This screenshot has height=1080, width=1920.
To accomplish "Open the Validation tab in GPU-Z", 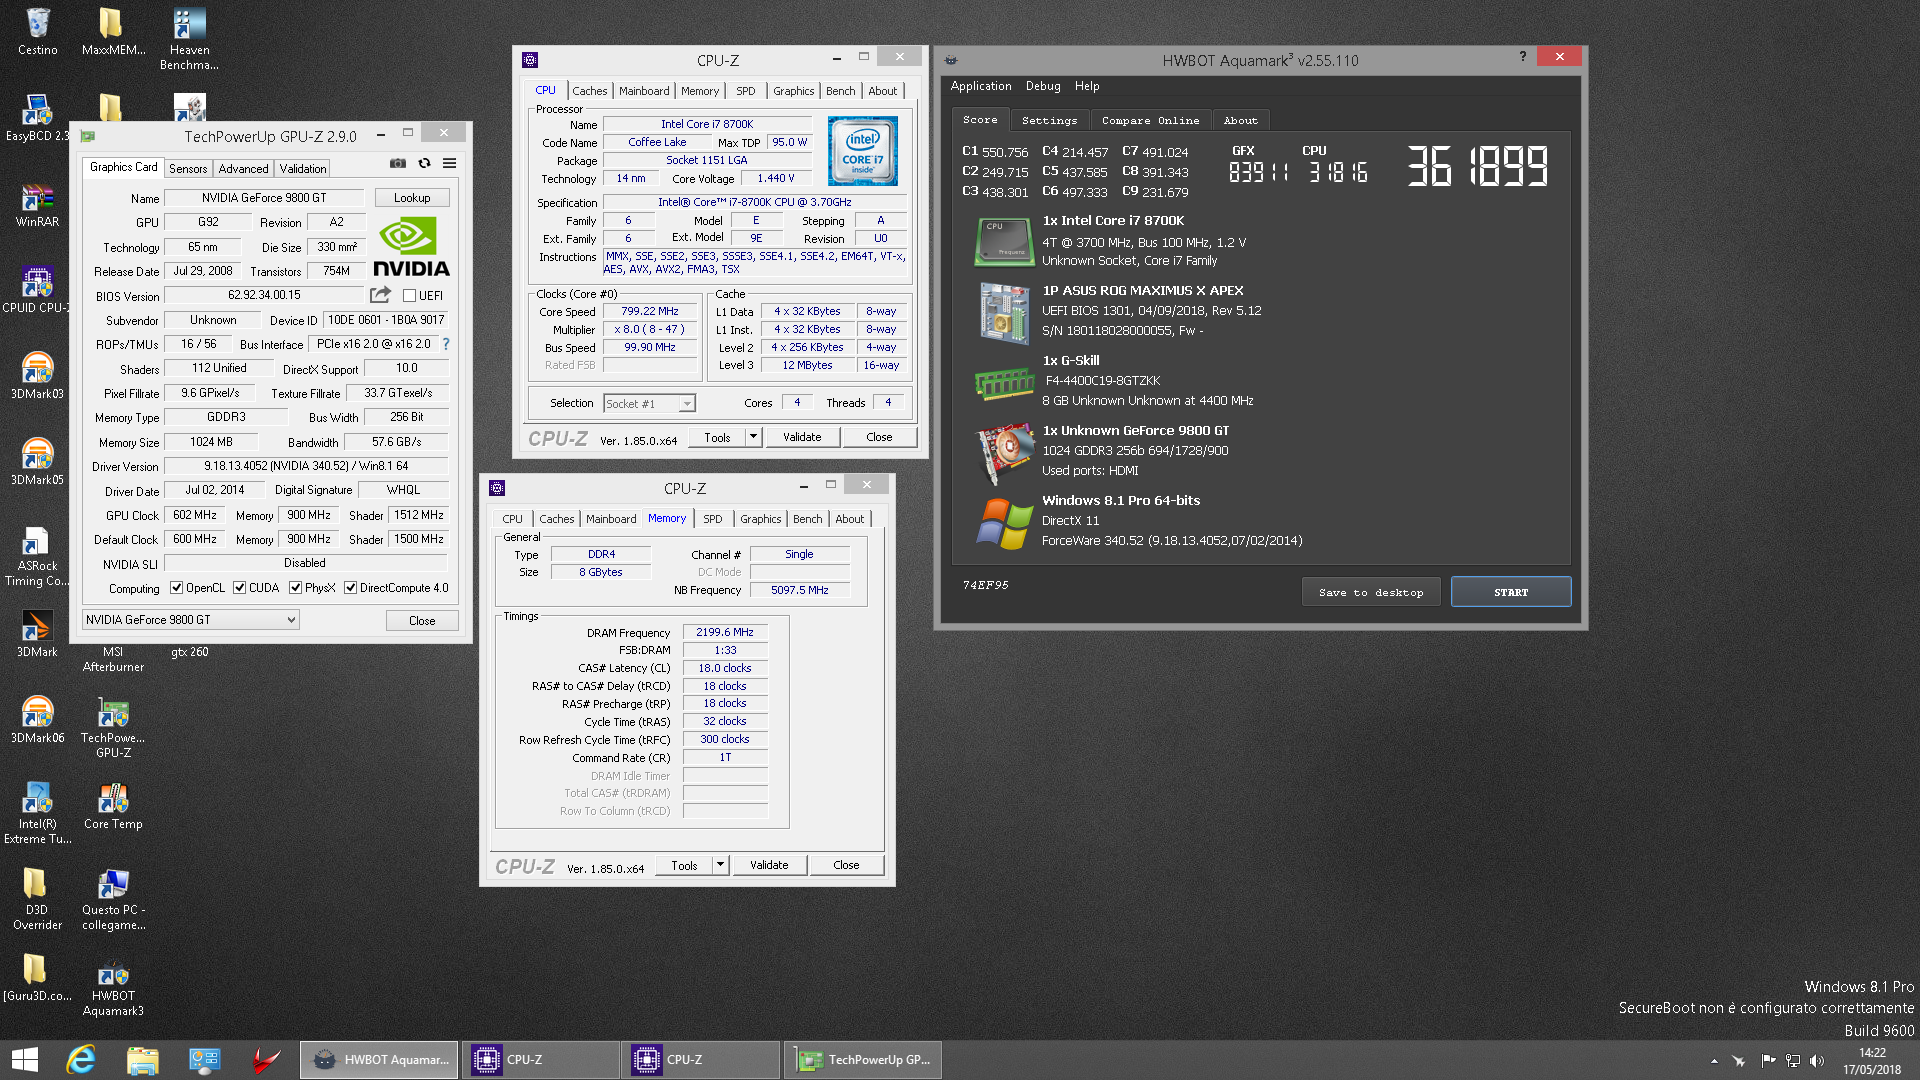I will [x=302, y=169].
